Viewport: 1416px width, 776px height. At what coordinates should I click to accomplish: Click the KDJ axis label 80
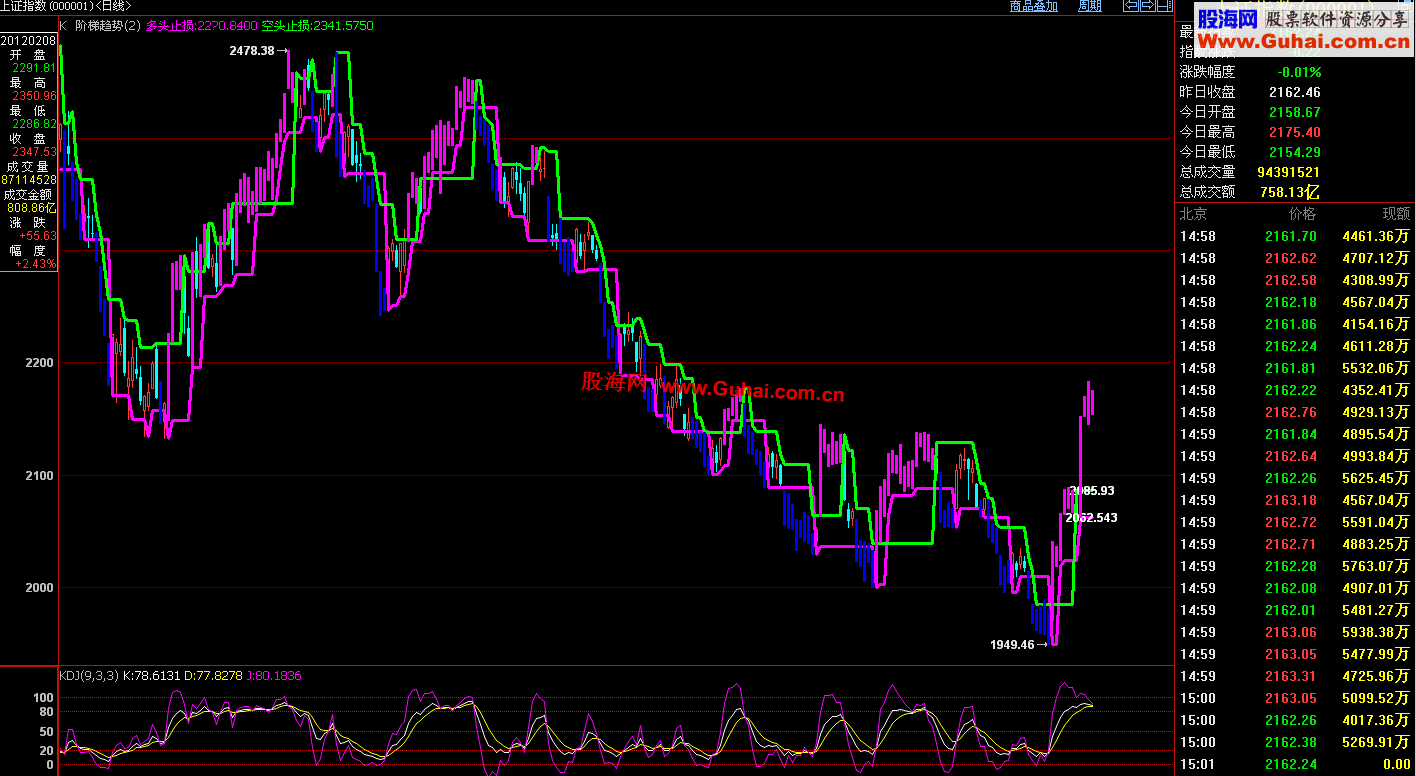46,713
